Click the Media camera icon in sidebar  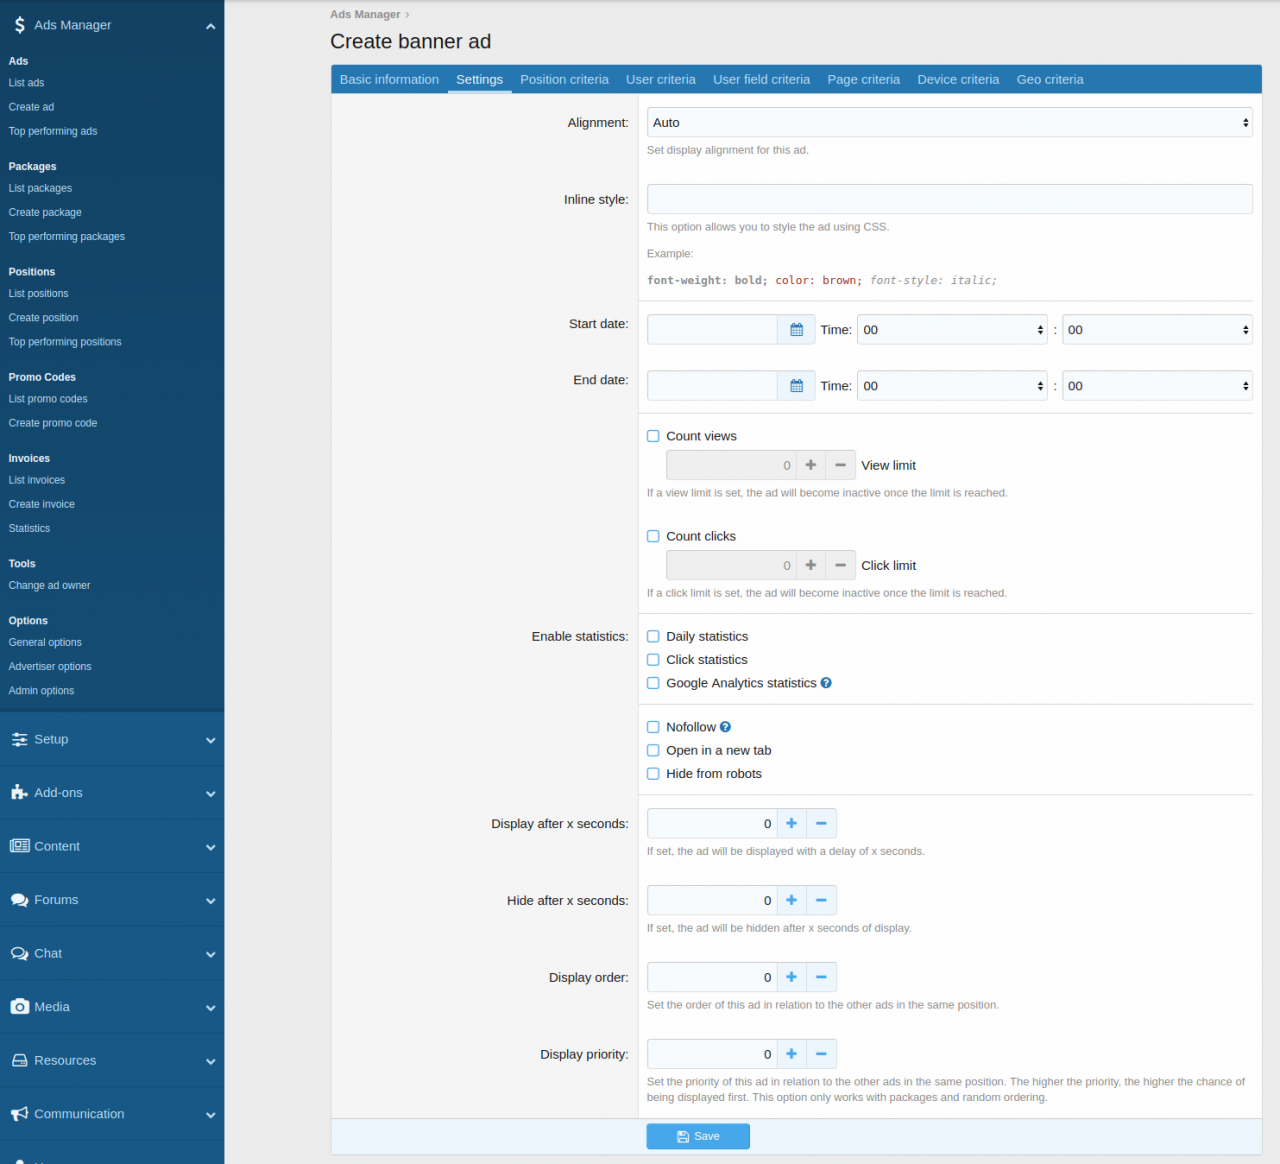point(18,1006)
